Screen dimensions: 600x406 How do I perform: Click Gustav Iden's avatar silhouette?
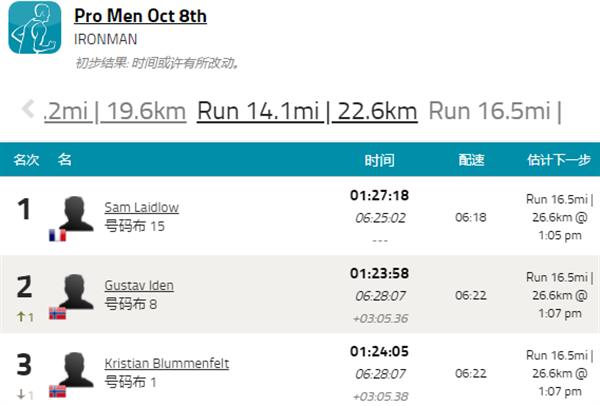pyautogui.click(x=73, y=291)
